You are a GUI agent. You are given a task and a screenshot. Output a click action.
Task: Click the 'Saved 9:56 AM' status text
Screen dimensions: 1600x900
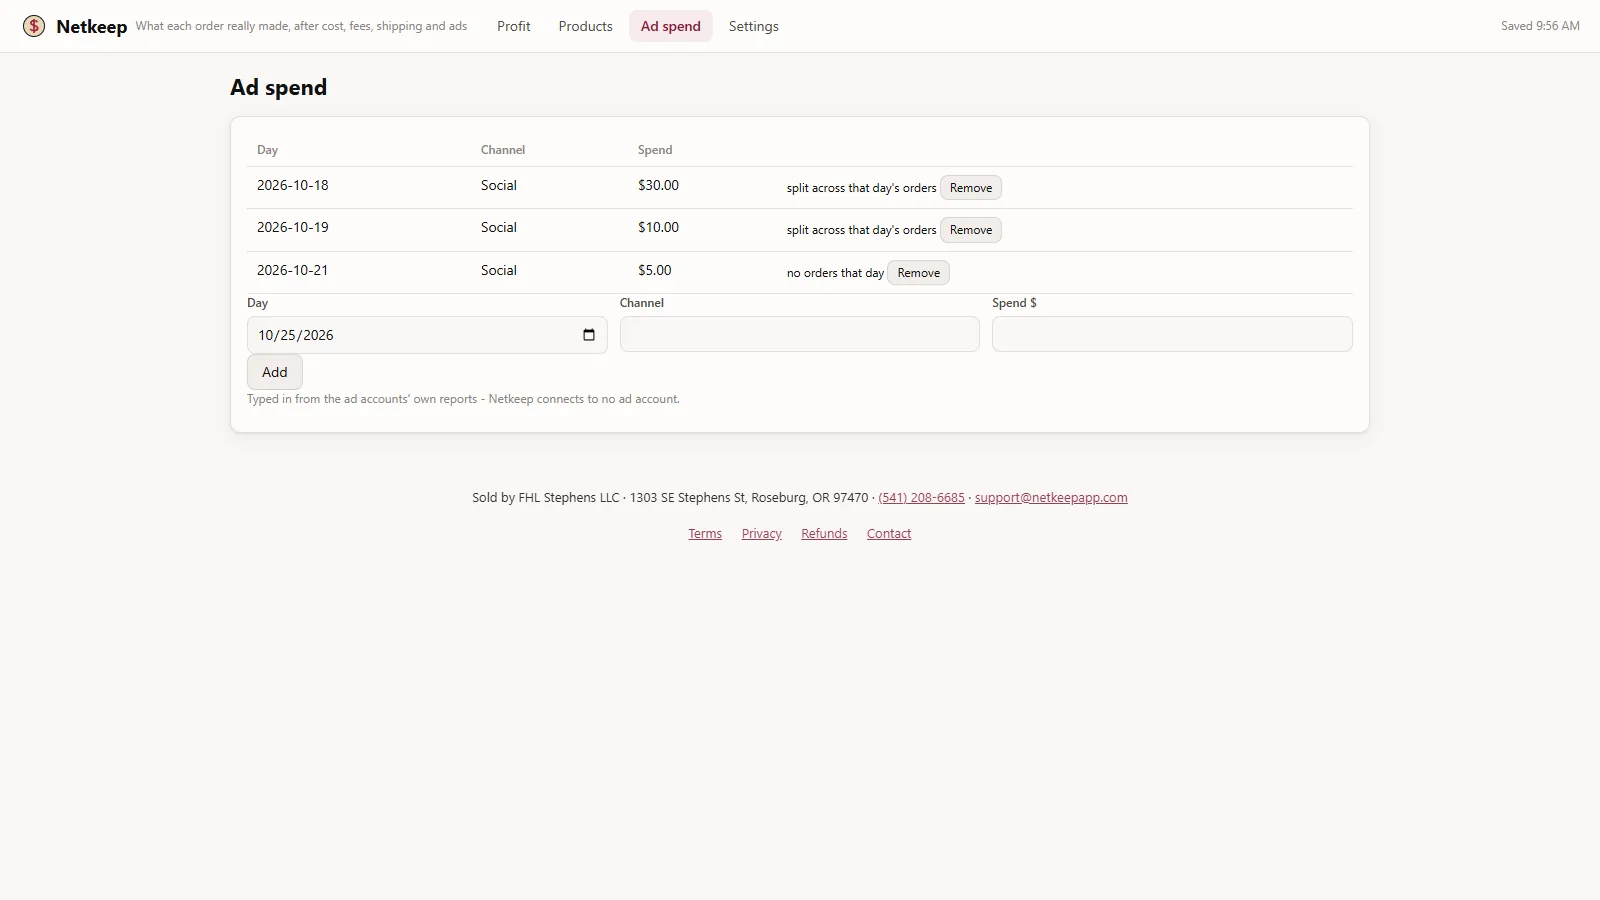point(1540,26)
